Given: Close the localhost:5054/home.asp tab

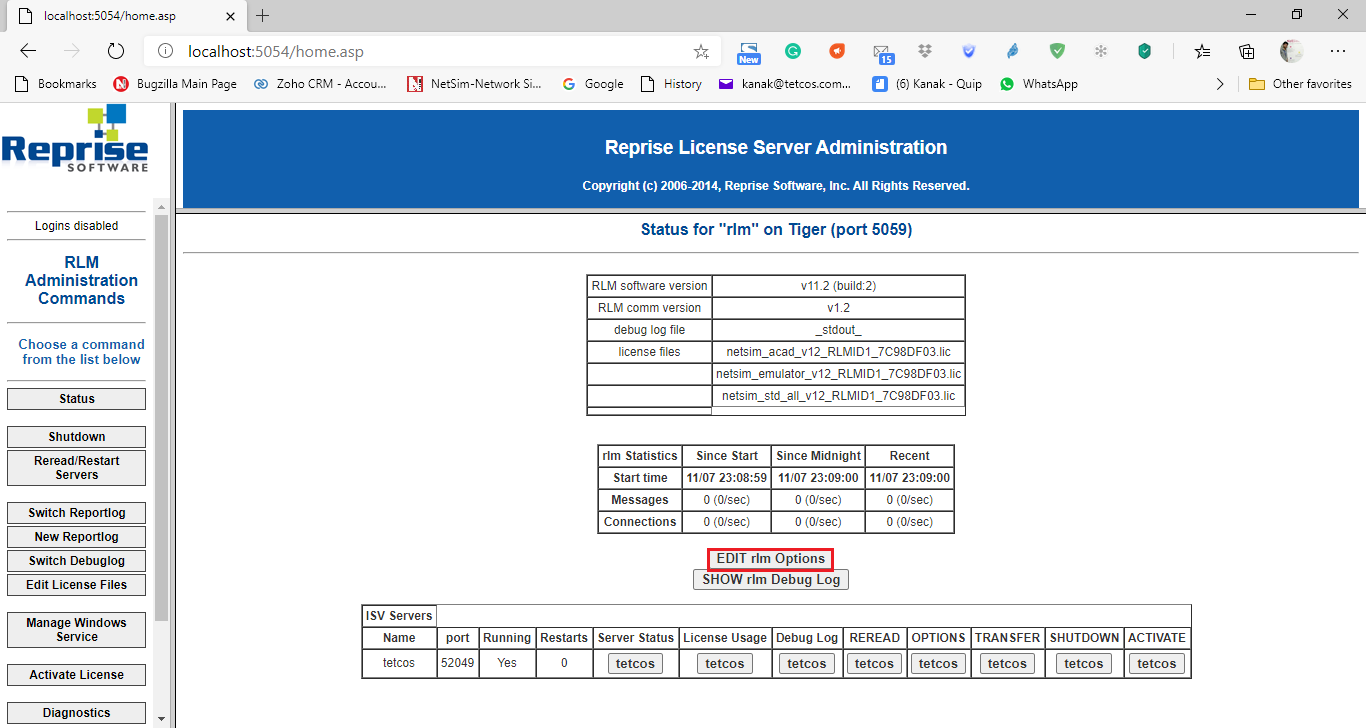Looking at the screenshot, I should (229, 16).
